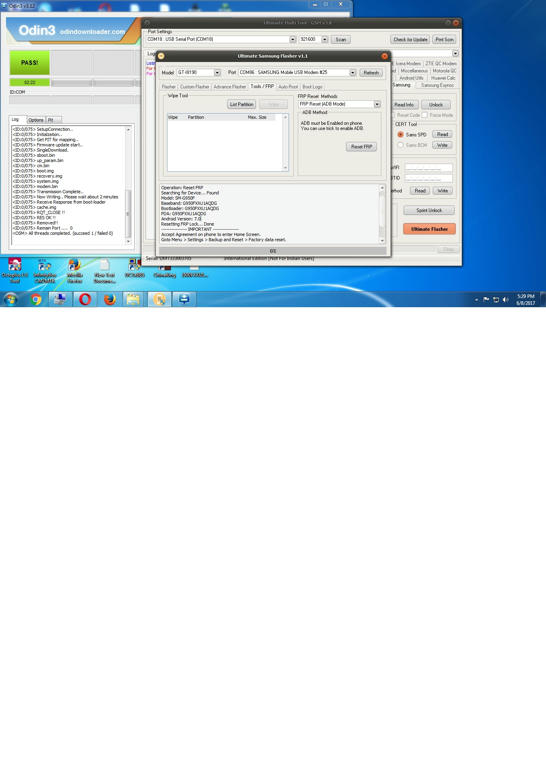
Task: Open Firefox from the taskbar
Action: pyautogui.click(x=110, y=299)
